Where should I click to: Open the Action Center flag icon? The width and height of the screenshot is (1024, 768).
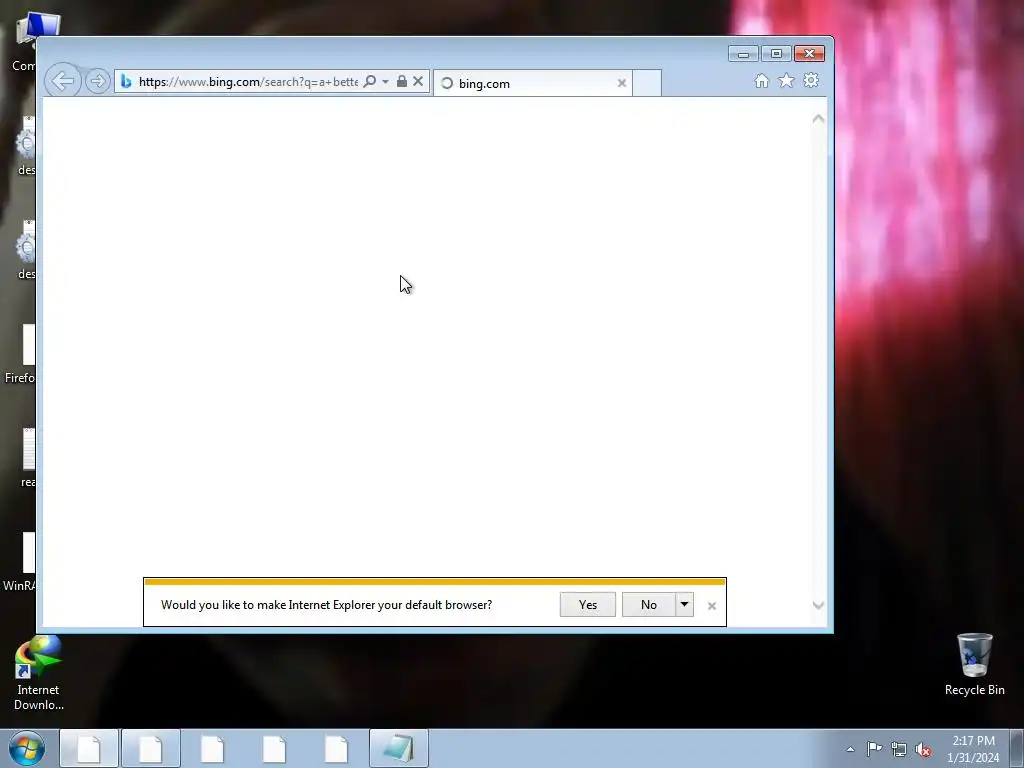[x=874, y=749]
